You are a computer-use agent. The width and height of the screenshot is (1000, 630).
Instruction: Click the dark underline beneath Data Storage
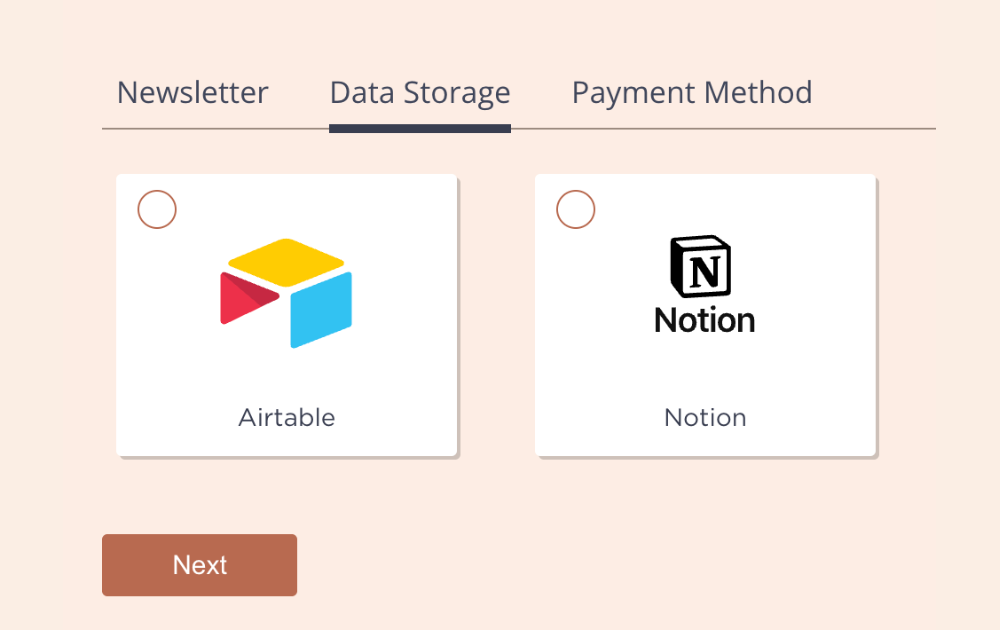pos(420,129)
